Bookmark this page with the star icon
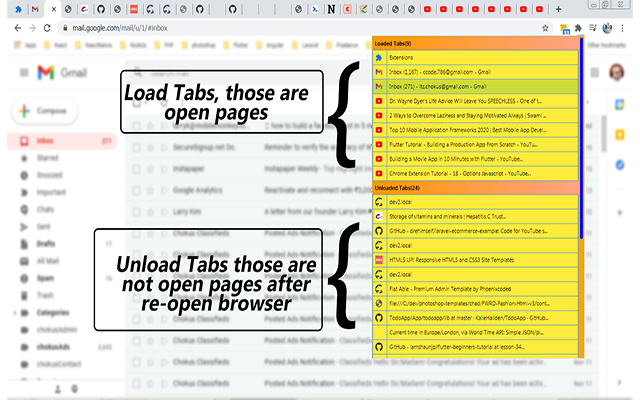The width and height of the screenshot is (640, 400). click(545, 28)
